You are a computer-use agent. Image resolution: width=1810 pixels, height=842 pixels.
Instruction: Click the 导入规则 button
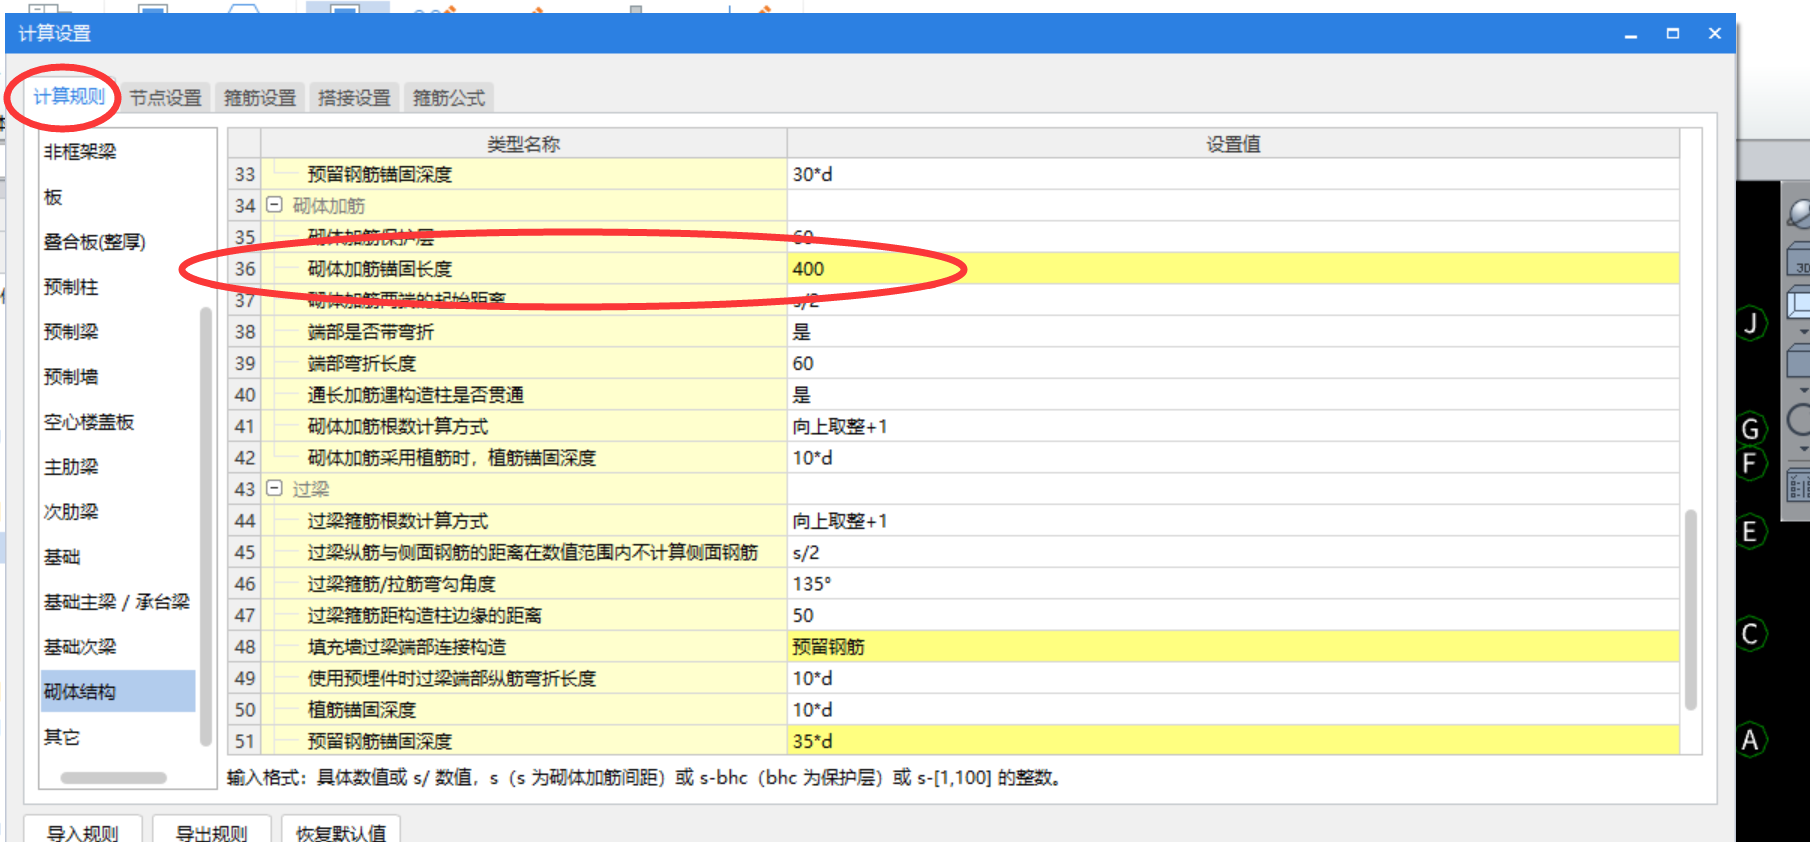pyautogui.click(x=83, y=831)
